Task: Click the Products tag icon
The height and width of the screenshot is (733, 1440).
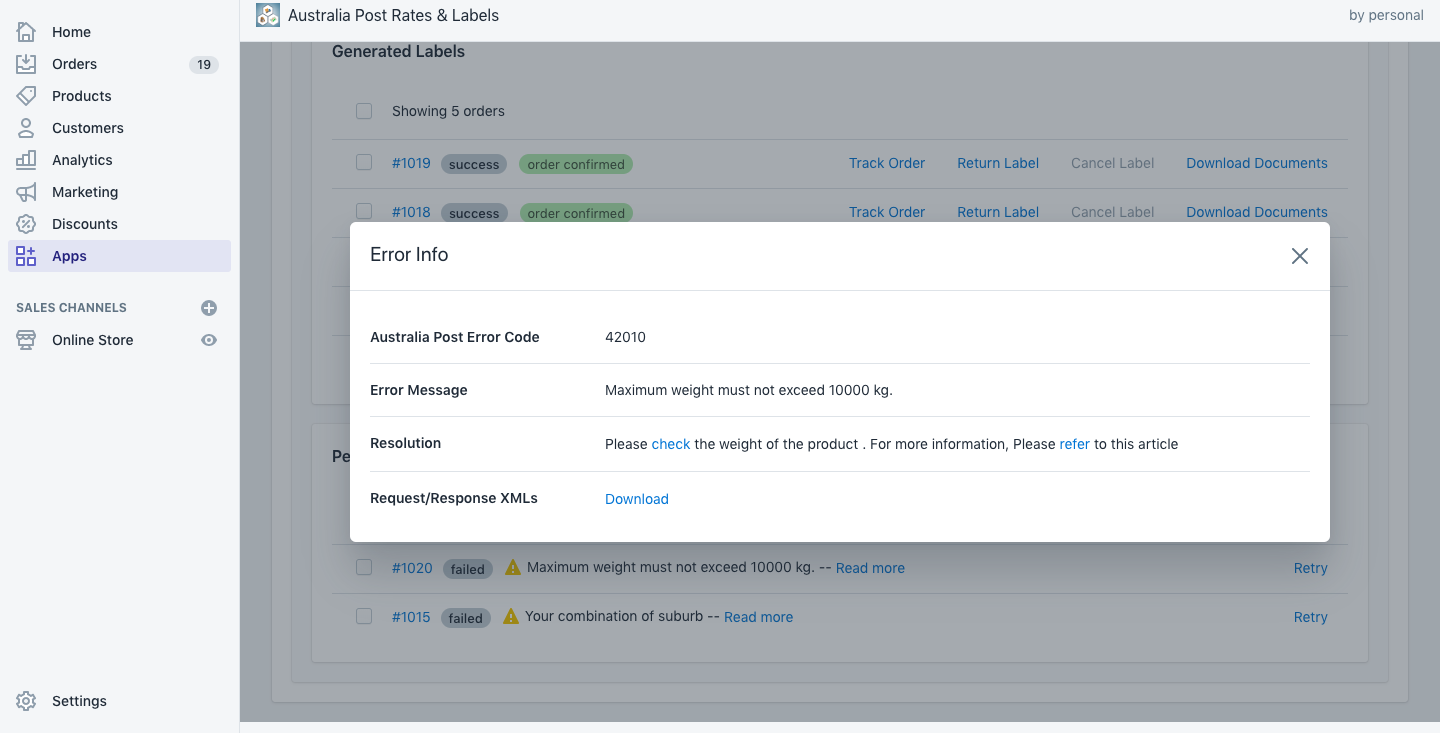Action: (x=26, y=96)
